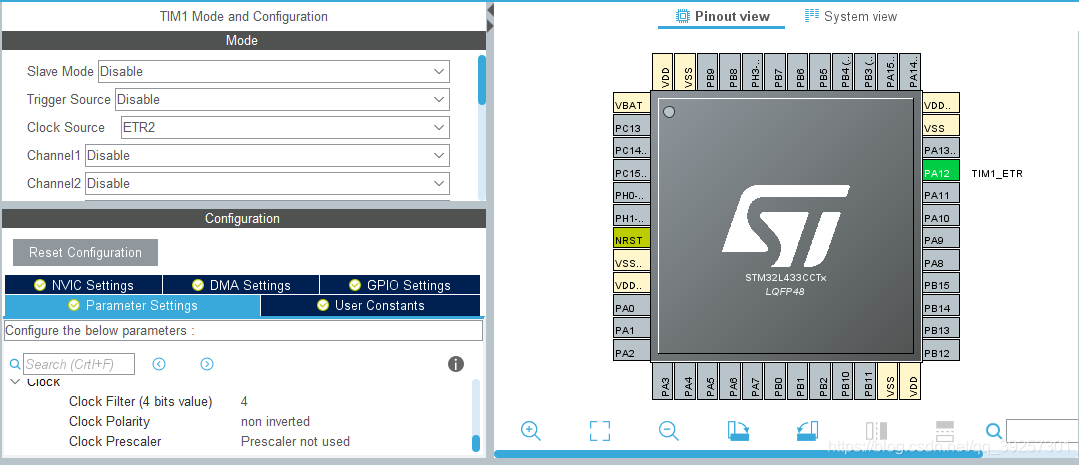This screenshot has width=1079, height=465.
Task: Click the 'Prescaler not used' value
Action: (x=295, y=441)
